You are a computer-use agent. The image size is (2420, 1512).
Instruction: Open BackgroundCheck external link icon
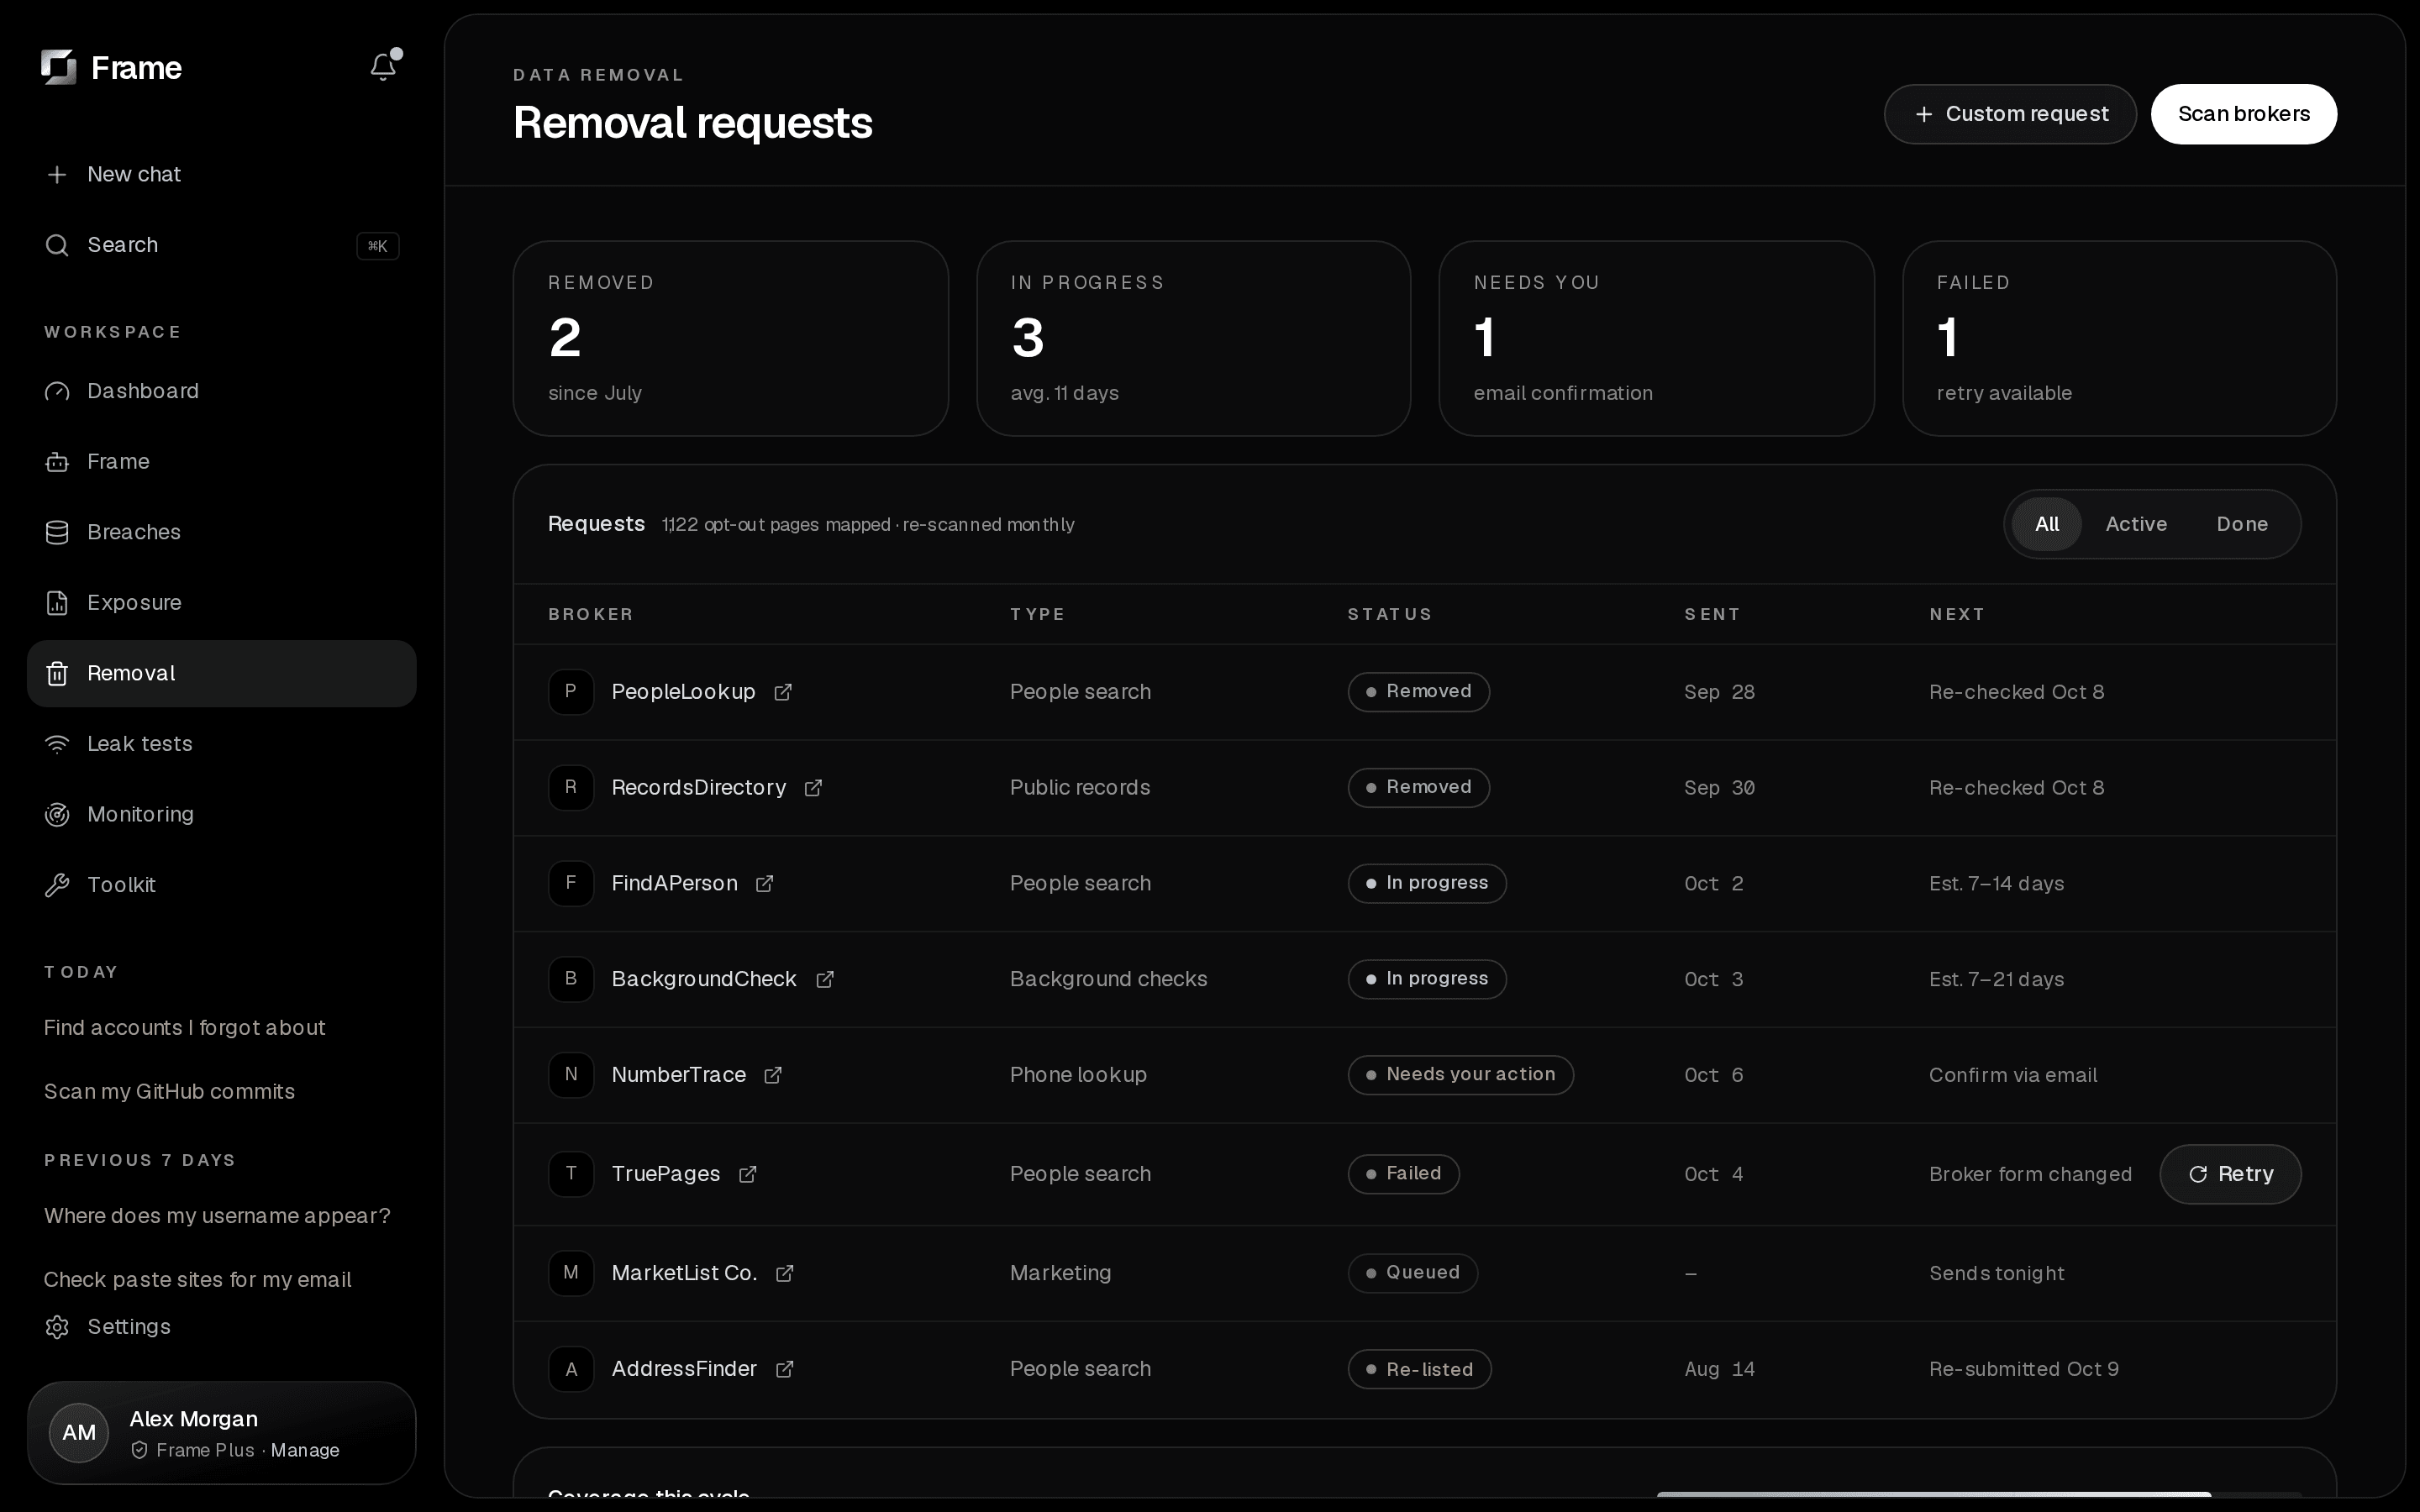click(x=824, y=979)
